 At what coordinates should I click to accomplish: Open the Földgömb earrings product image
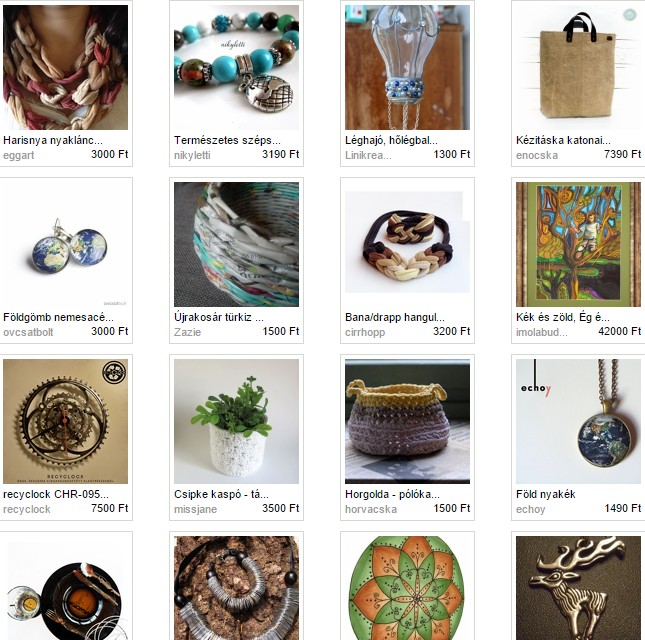pos(65,244)
